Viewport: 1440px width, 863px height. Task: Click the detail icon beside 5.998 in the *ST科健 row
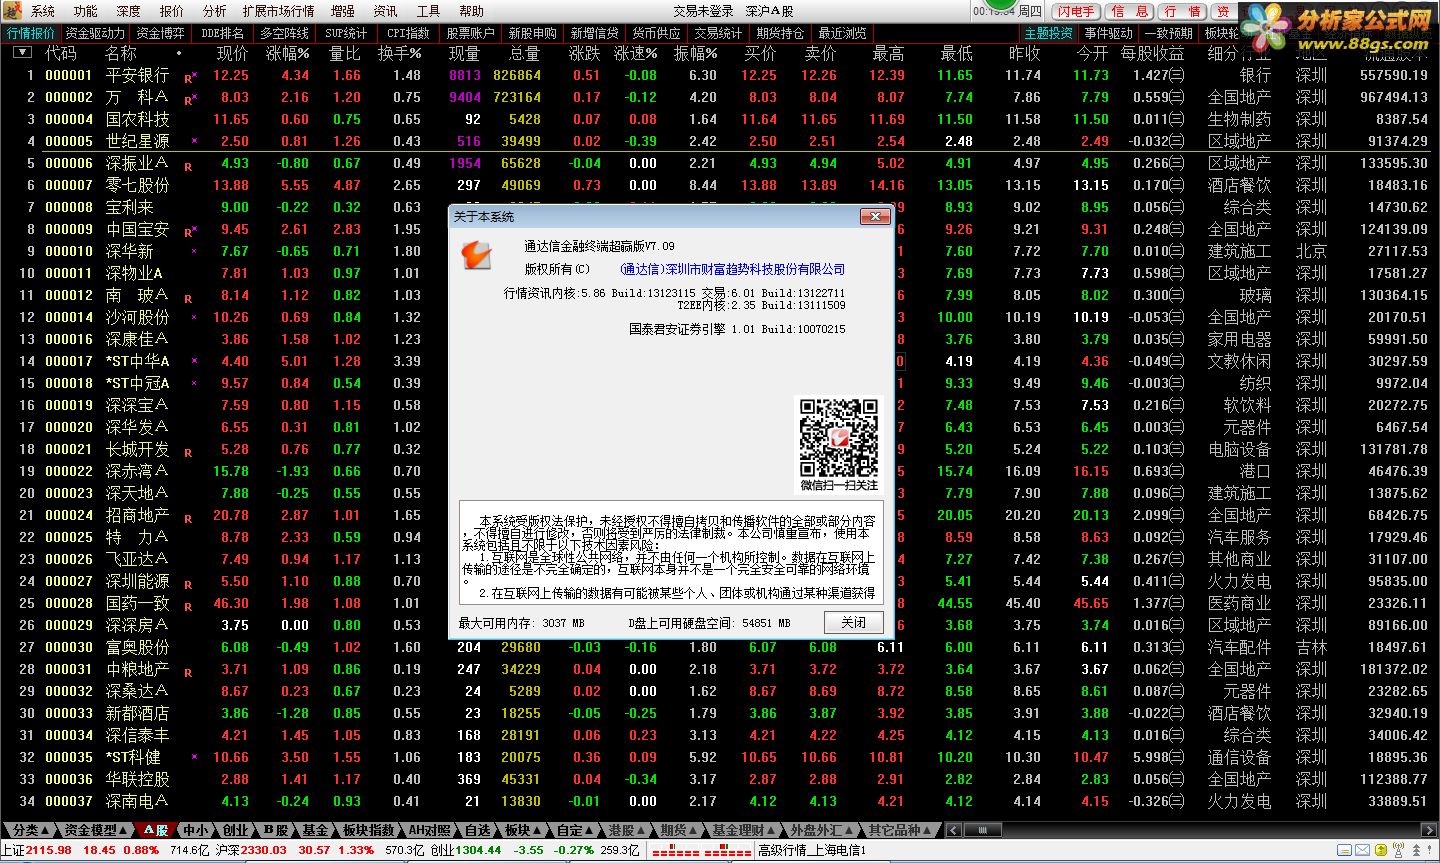tap(1177, 757)
